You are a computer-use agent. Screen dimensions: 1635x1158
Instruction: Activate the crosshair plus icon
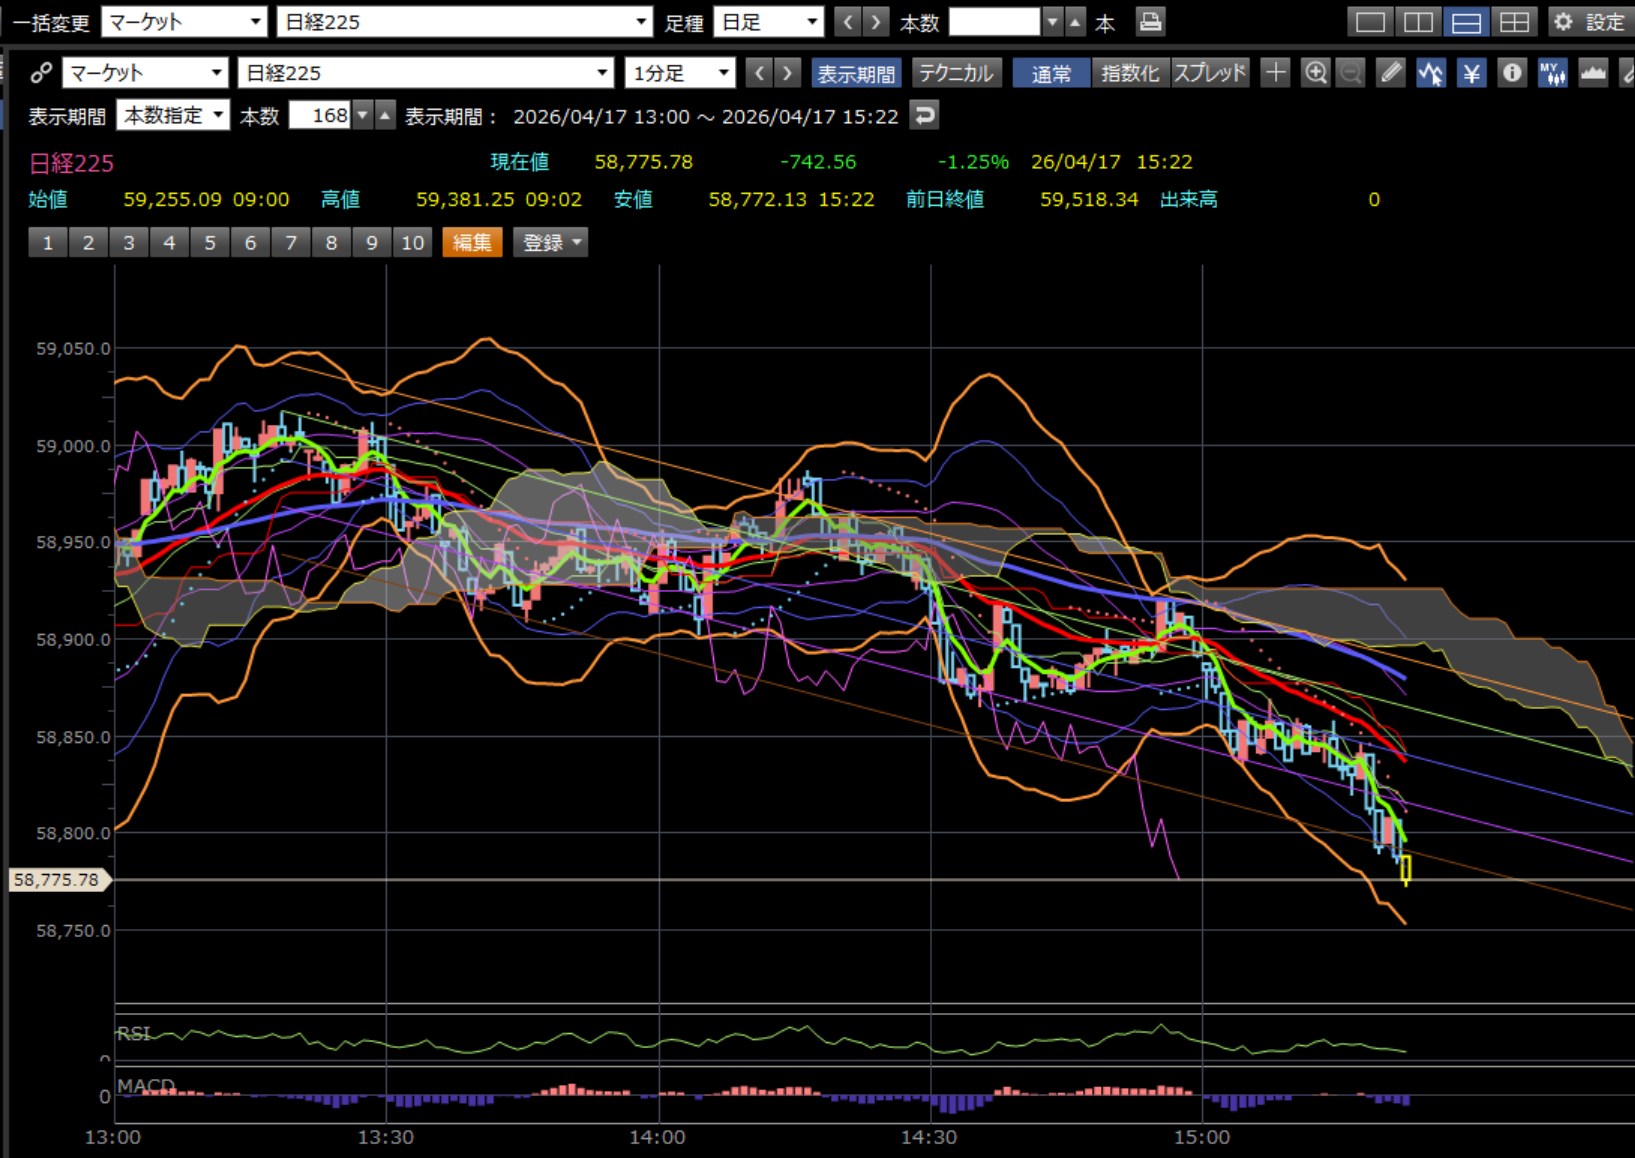pos(1275,73)
